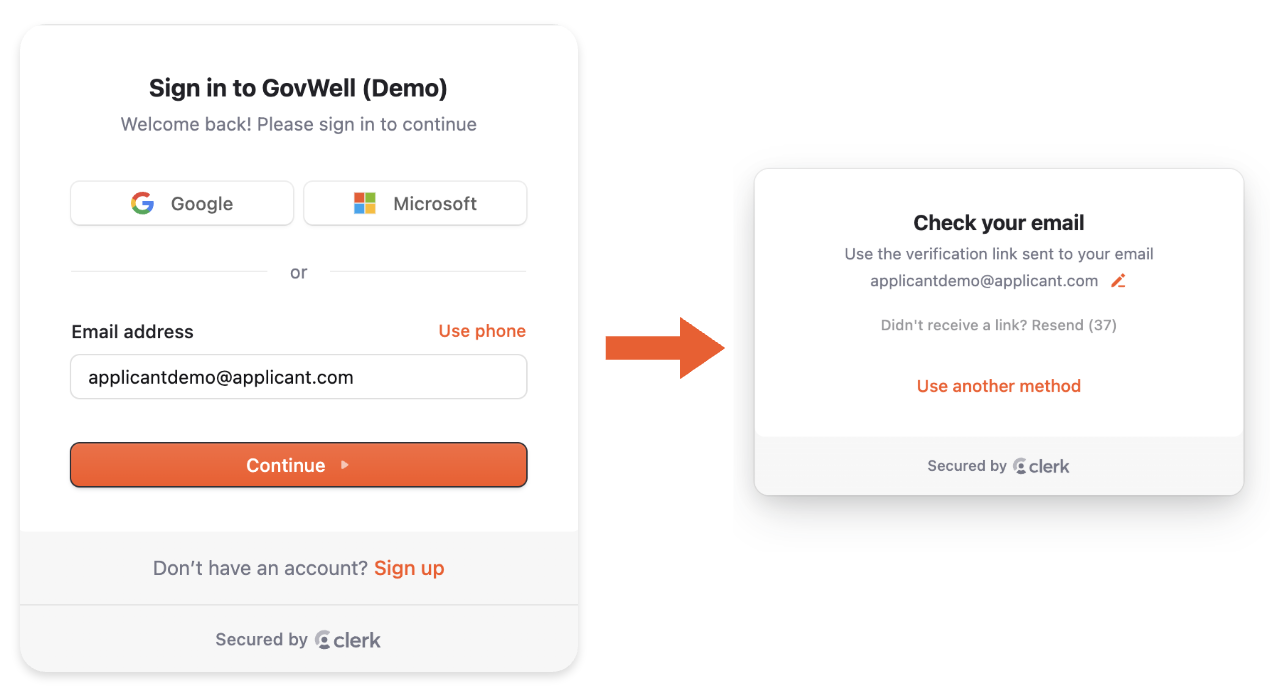
Task: Click the Email address field label
Action: 132,332
